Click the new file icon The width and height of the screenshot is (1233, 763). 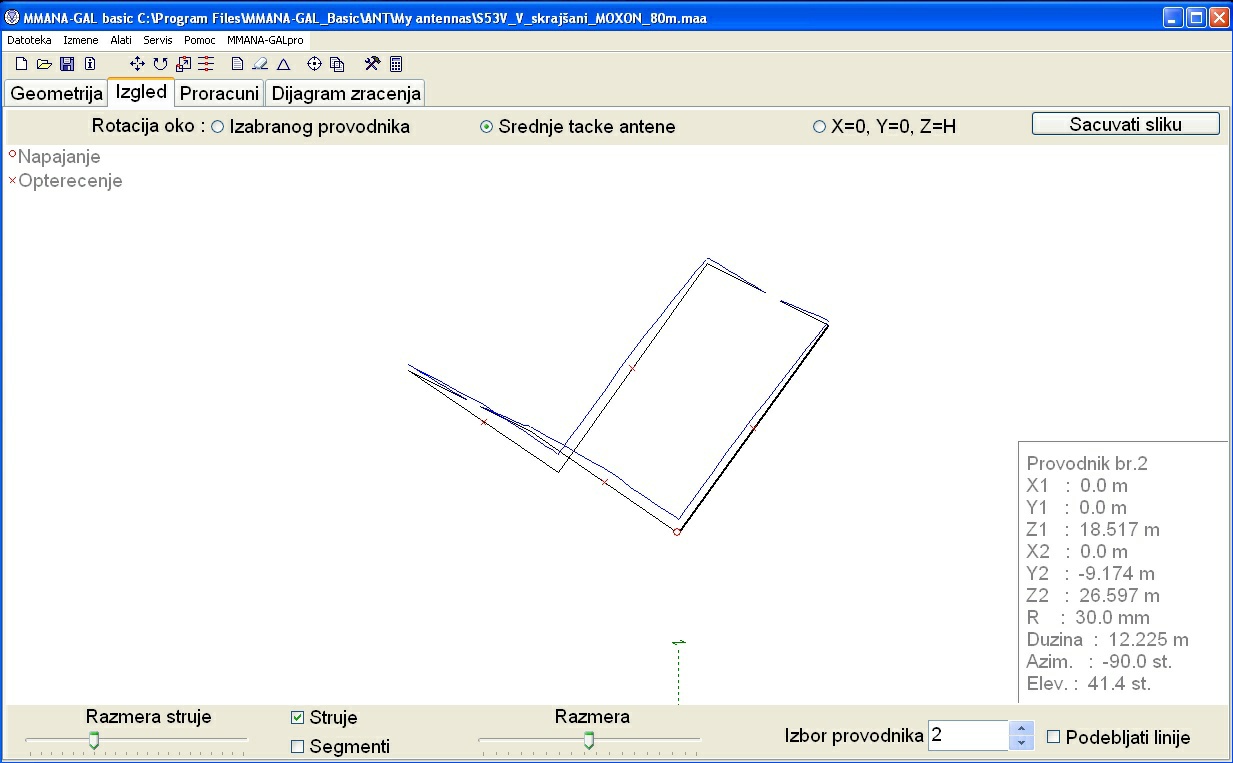pyautogui.click(x=21, y=64)
